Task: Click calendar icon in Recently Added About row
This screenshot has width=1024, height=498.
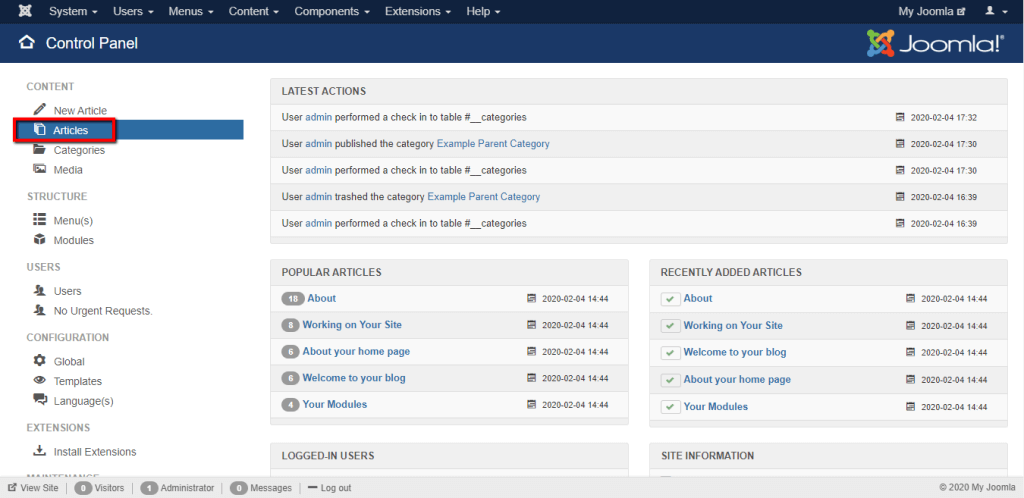Action: pos(910,298)
